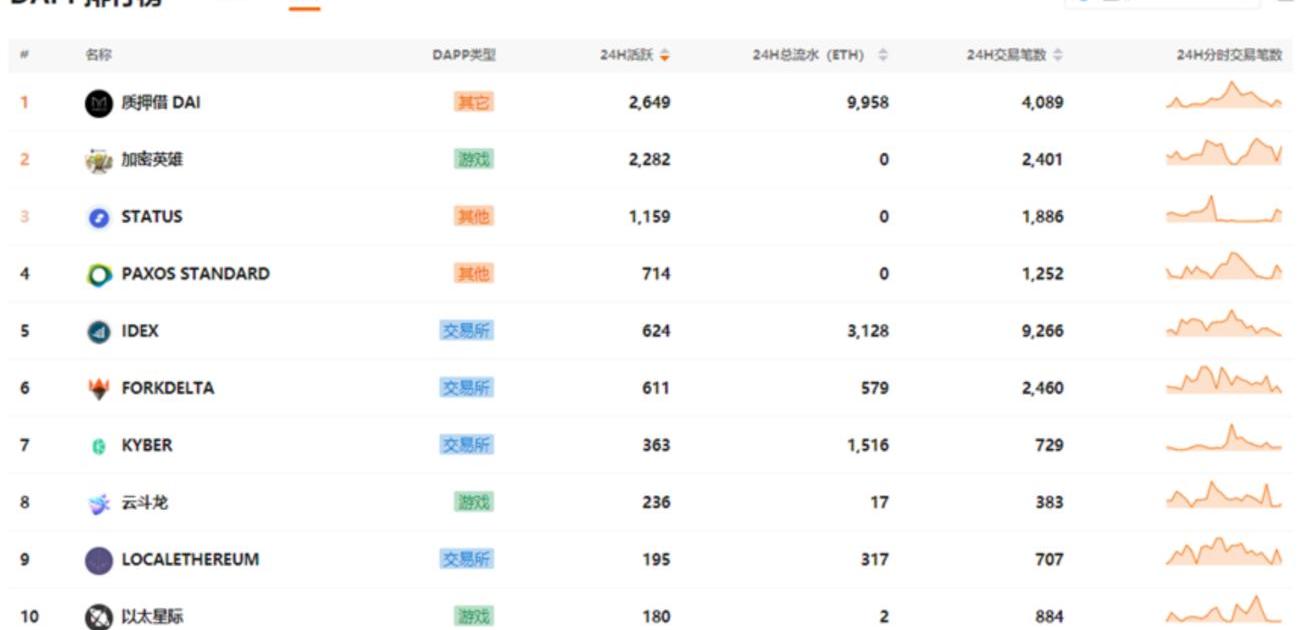Click the 其他 tag for PAXOS STANDARD
1307x630 pixels.
point(474,273)
